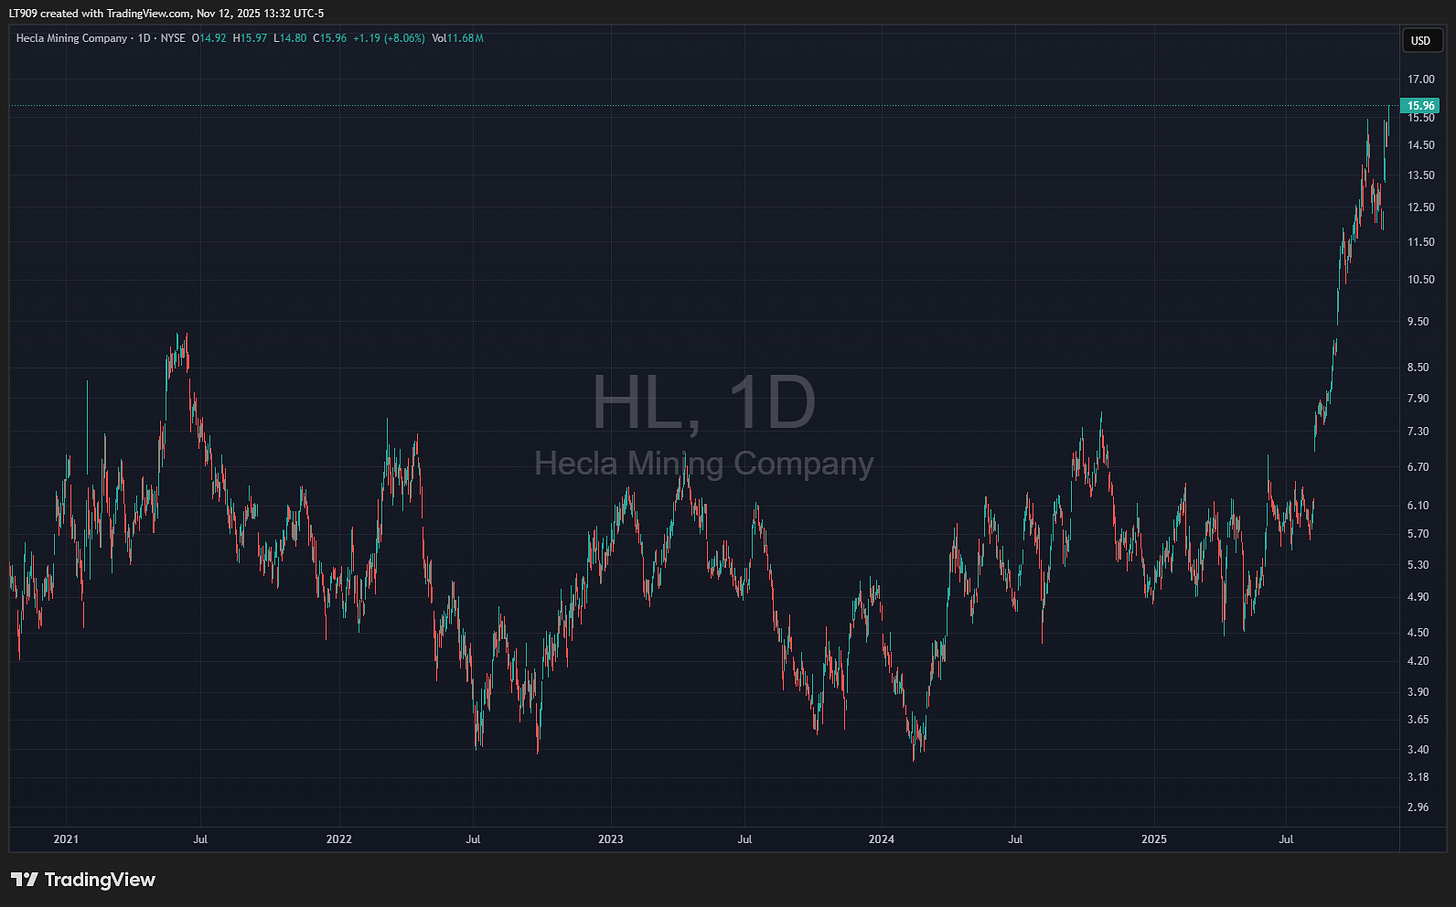Click the 6.10 price axis label
The image size is (1456, 907).
[x=1418, y=506]
